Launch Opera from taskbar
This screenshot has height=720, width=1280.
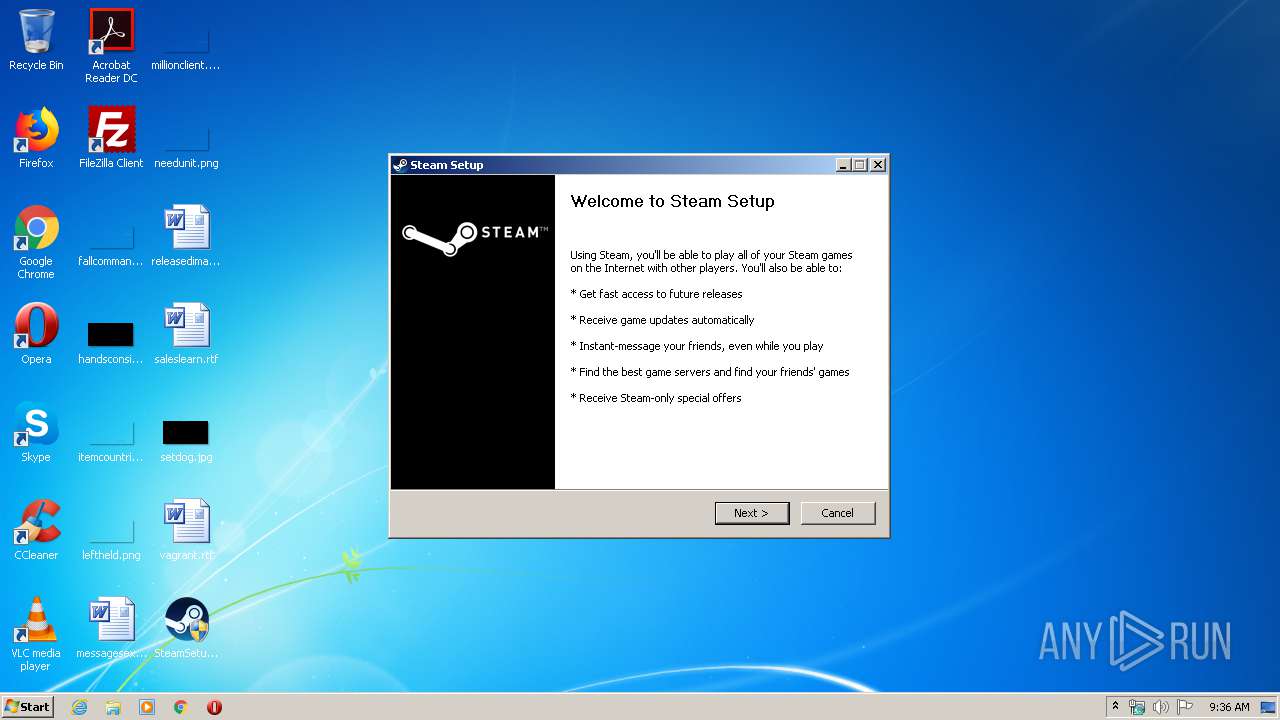click(x=214, y=707)
